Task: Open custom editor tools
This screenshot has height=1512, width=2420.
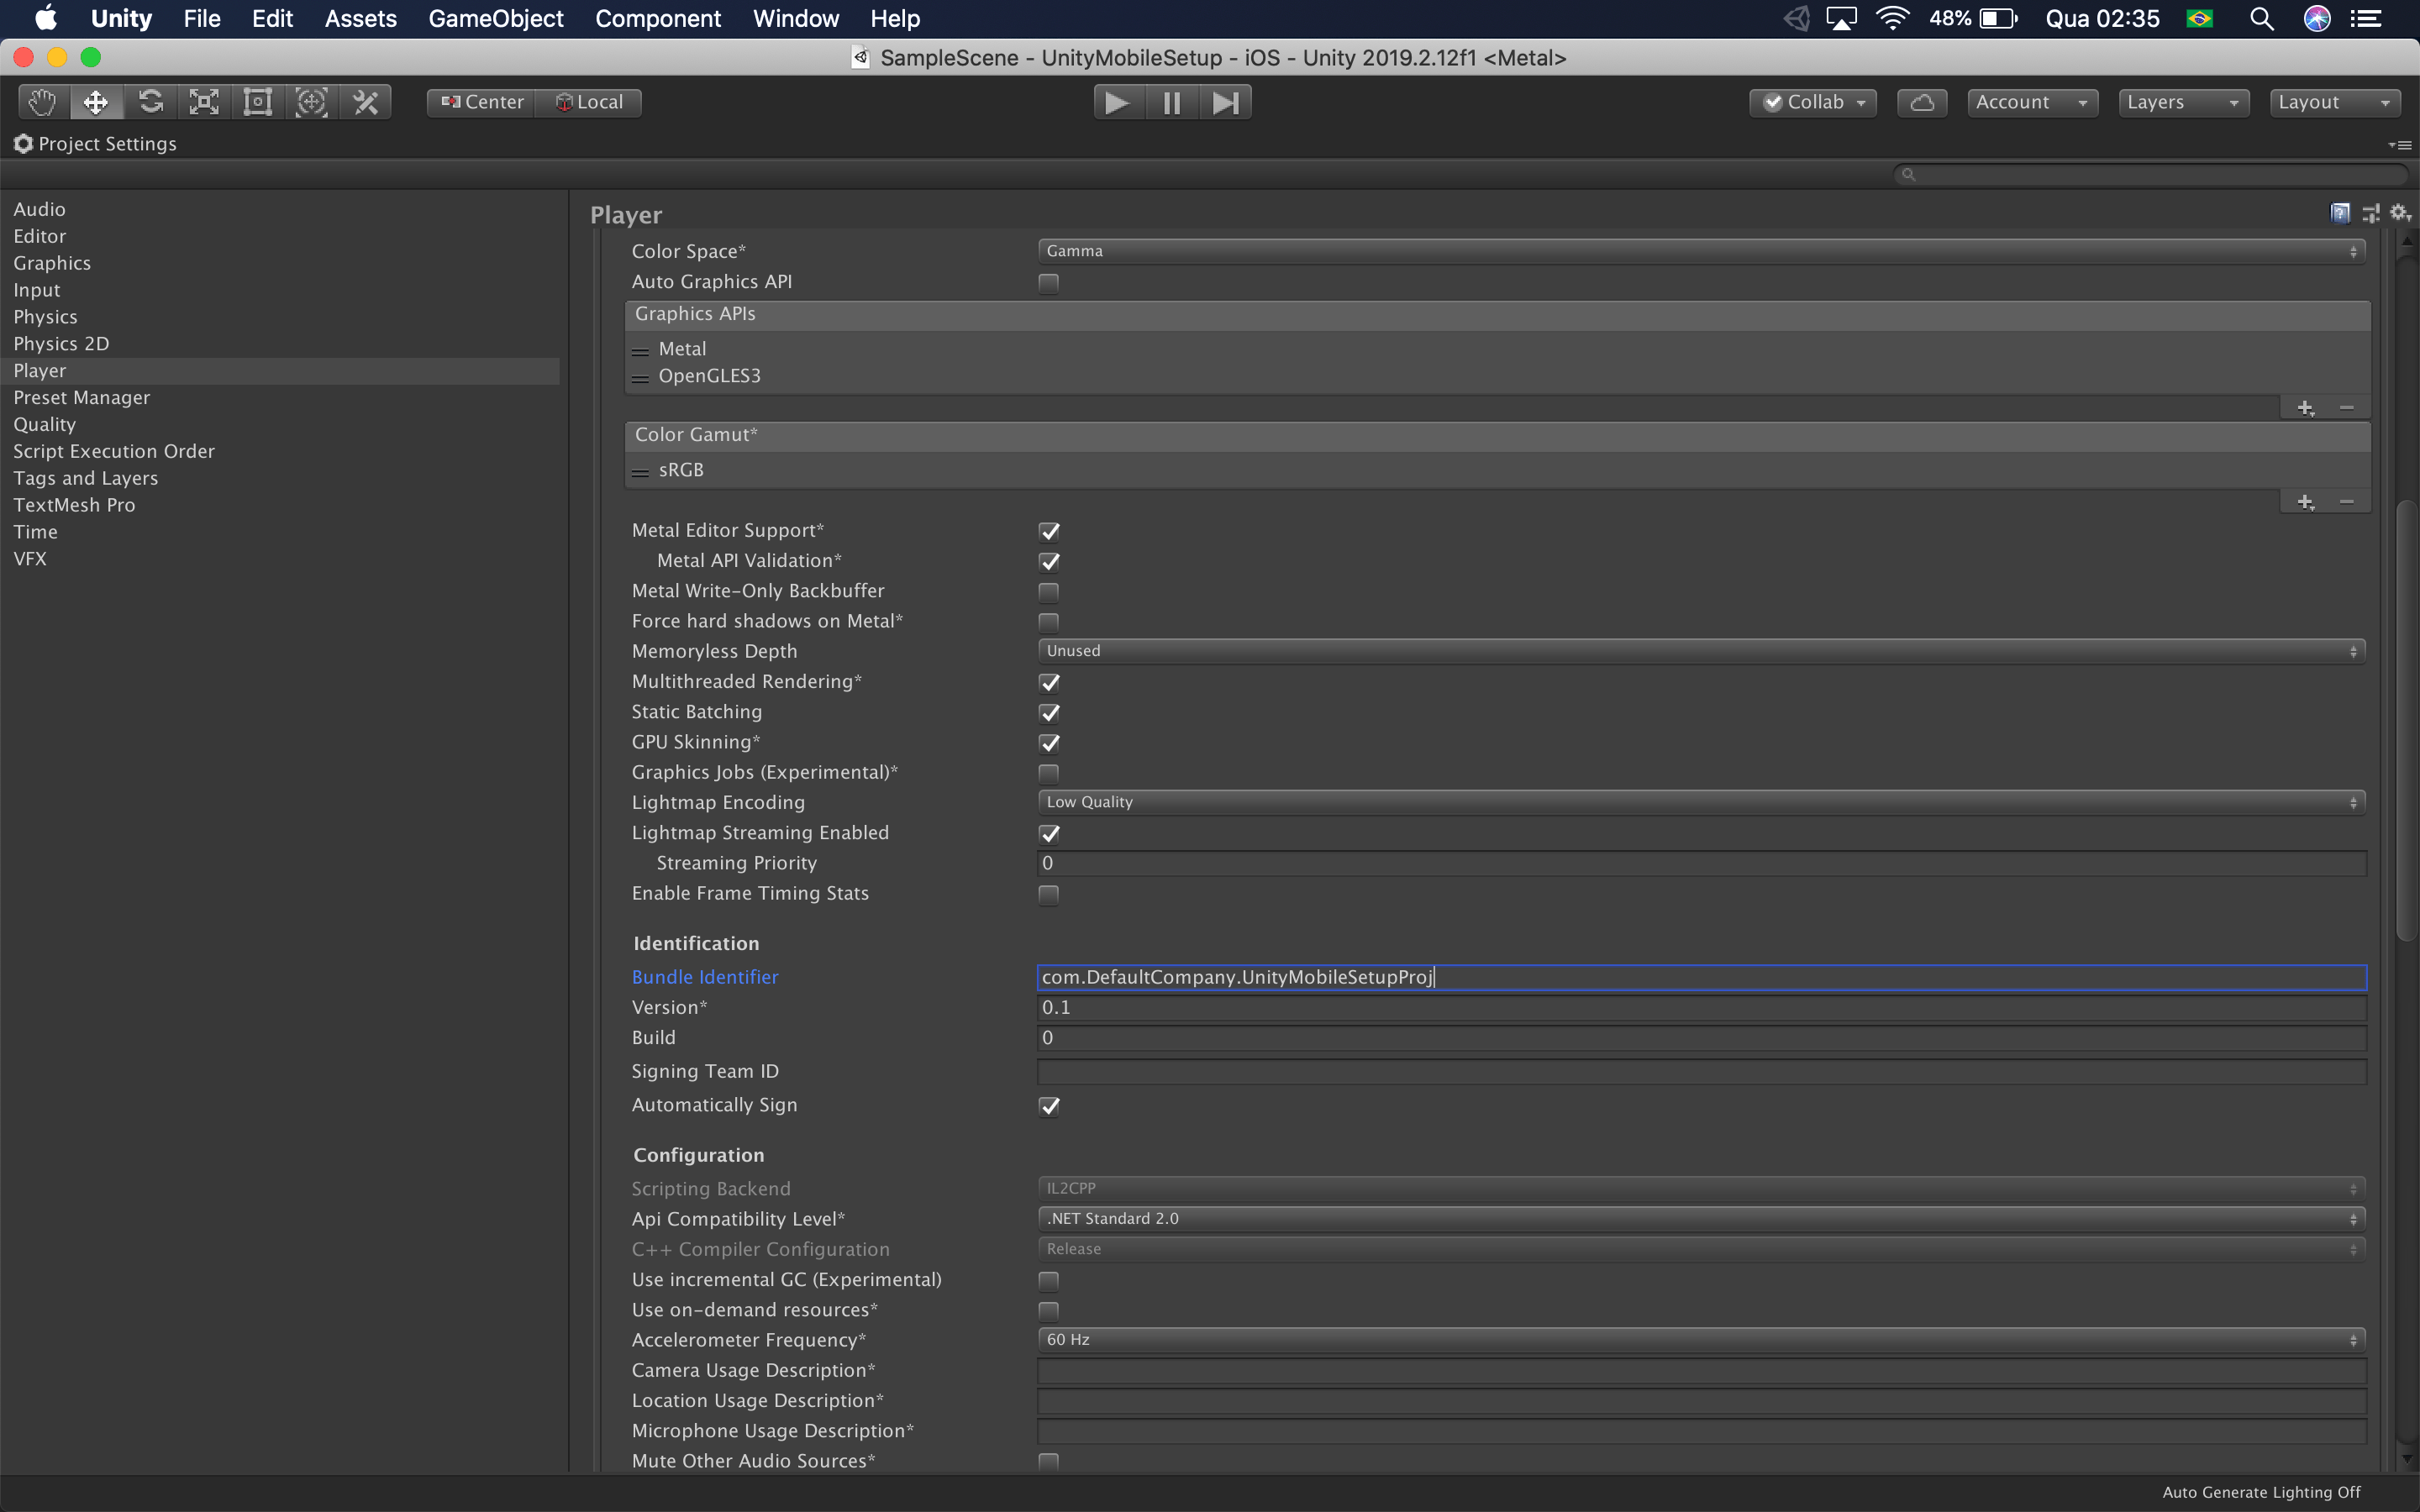Action: [366, 102]
